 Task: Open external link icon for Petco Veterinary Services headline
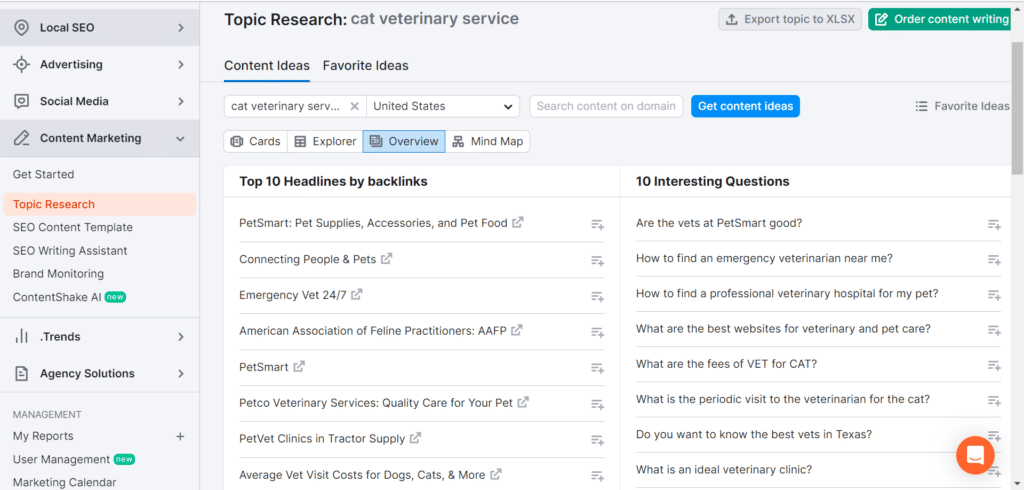[523, 402]
